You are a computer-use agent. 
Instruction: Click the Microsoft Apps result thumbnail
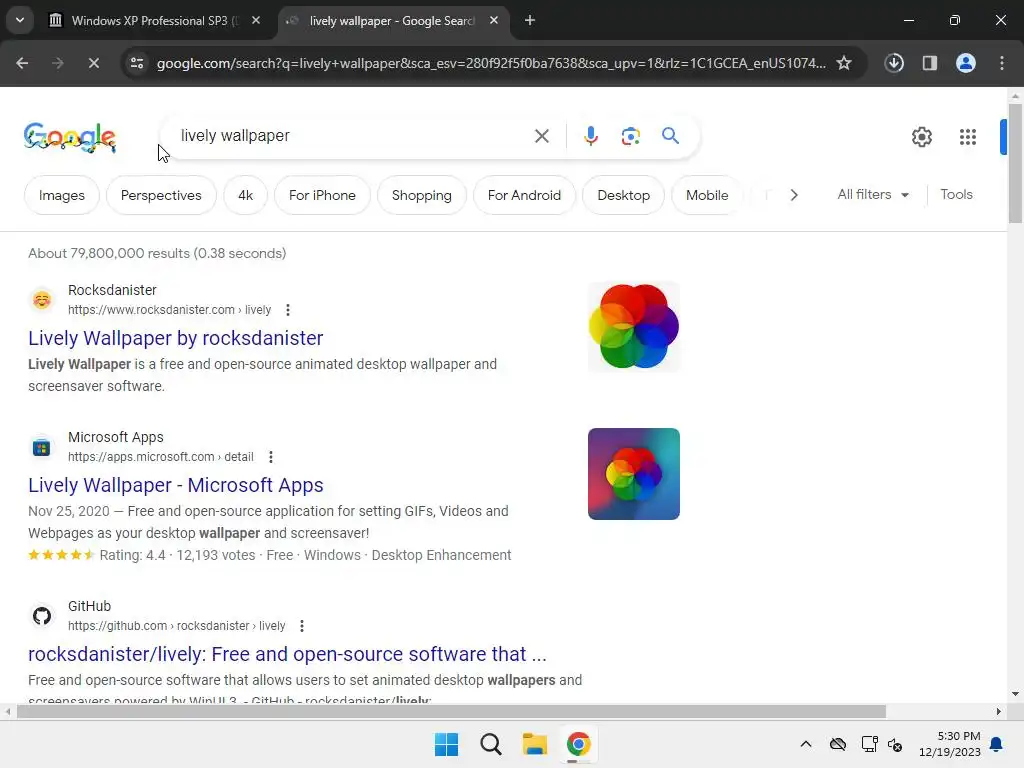(x=633, y=474)
